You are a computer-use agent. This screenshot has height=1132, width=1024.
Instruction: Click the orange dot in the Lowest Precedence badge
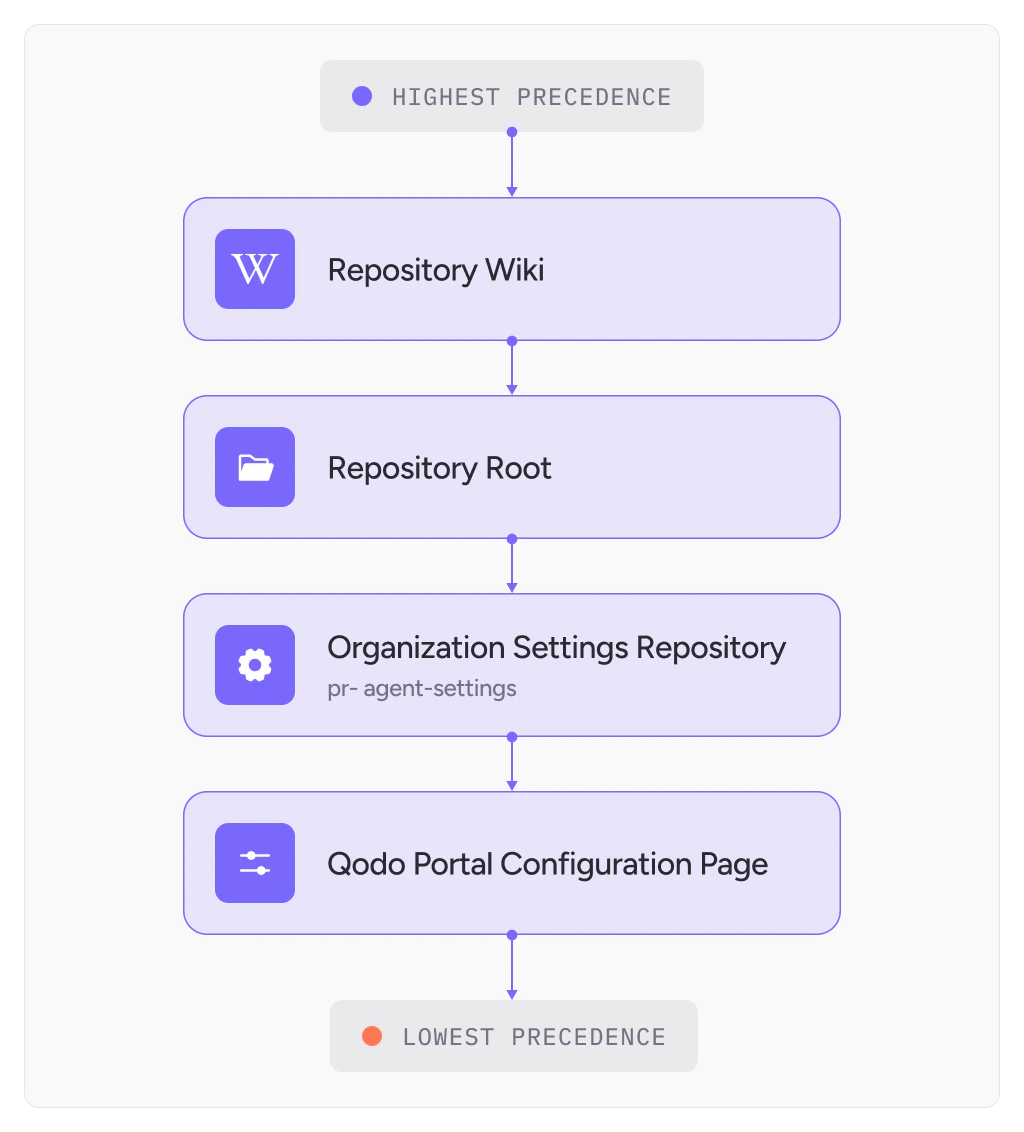coord(371,1036)
